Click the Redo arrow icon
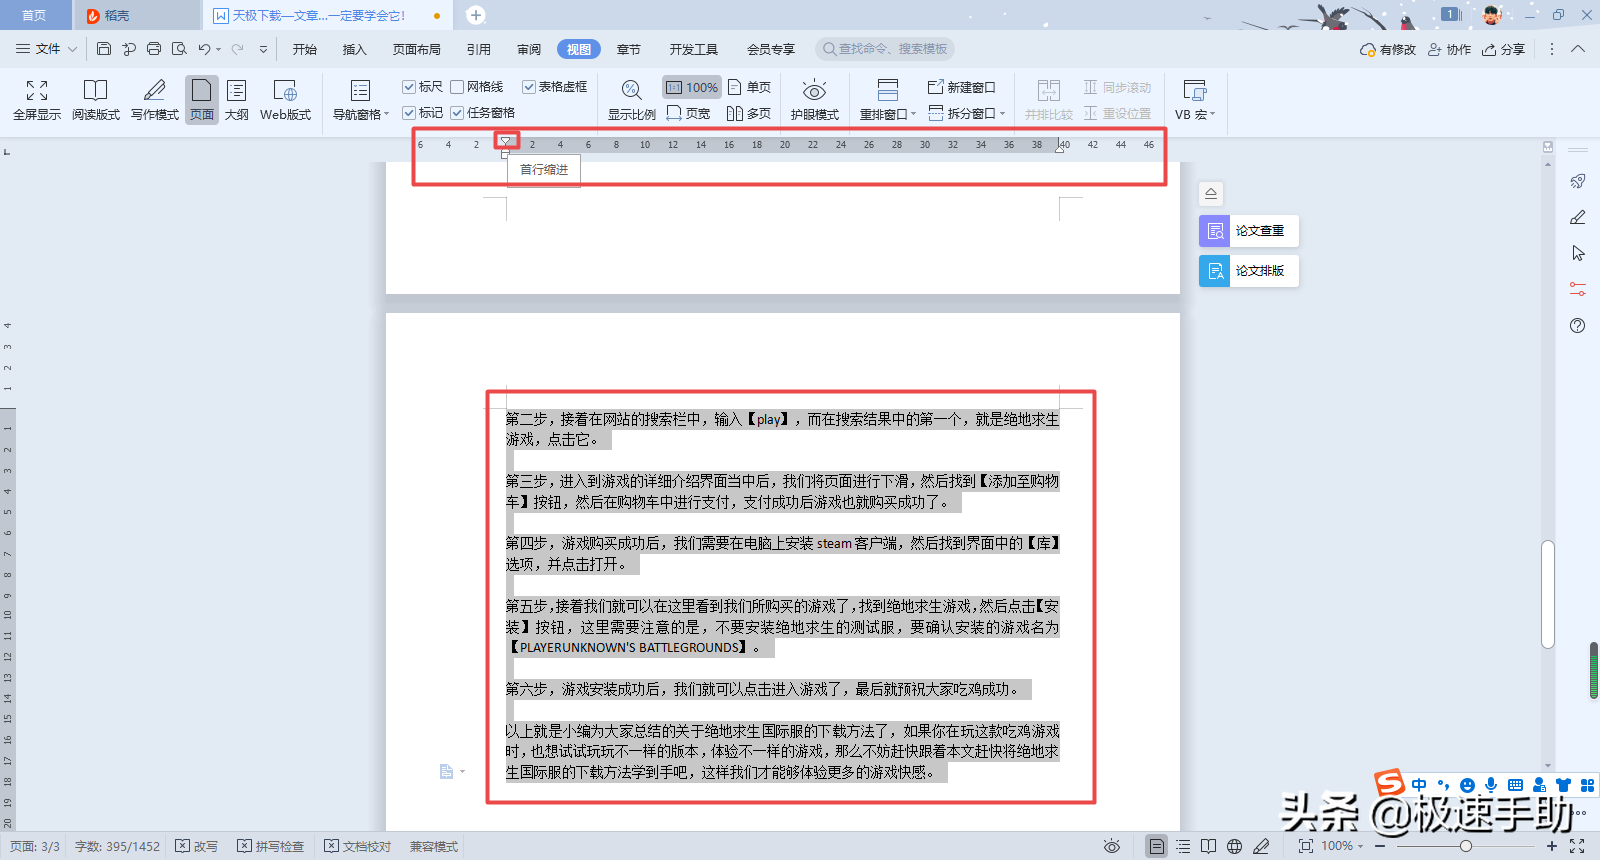Viewport: 1600px width, 860px height. click(x=238, y=49)
